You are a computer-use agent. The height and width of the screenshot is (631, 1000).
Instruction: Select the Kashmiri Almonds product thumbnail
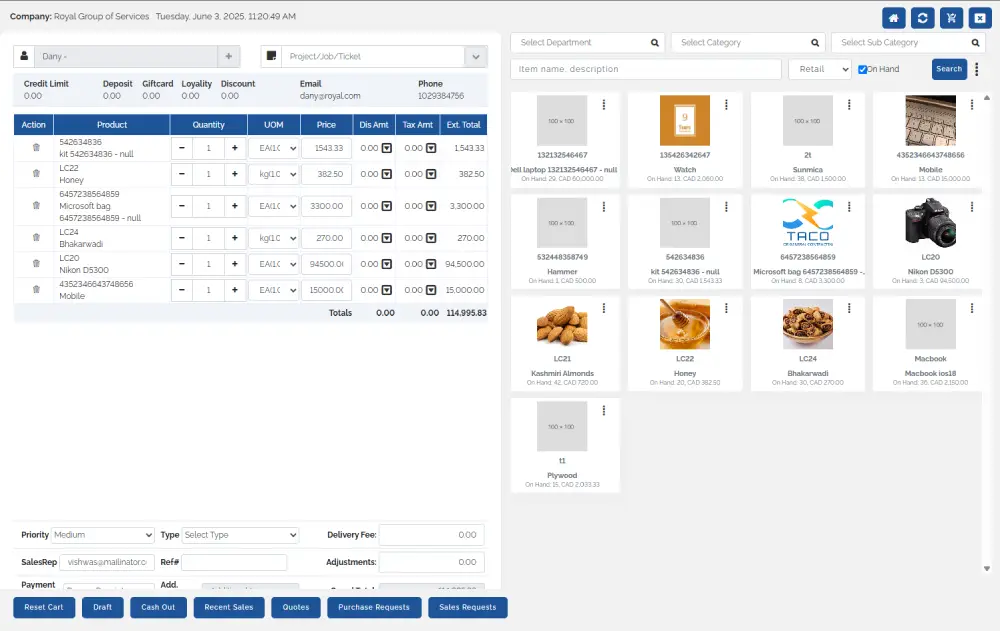[562, 324]
